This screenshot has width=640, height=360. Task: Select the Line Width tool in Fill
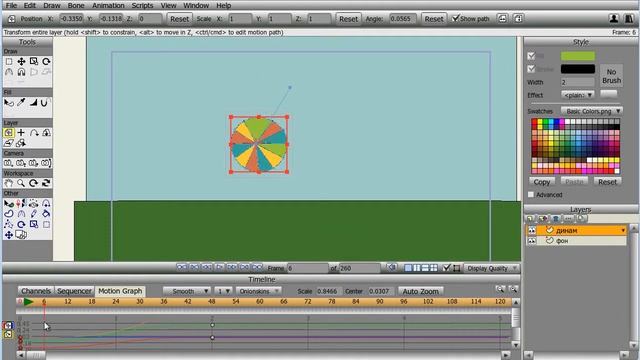34,102
